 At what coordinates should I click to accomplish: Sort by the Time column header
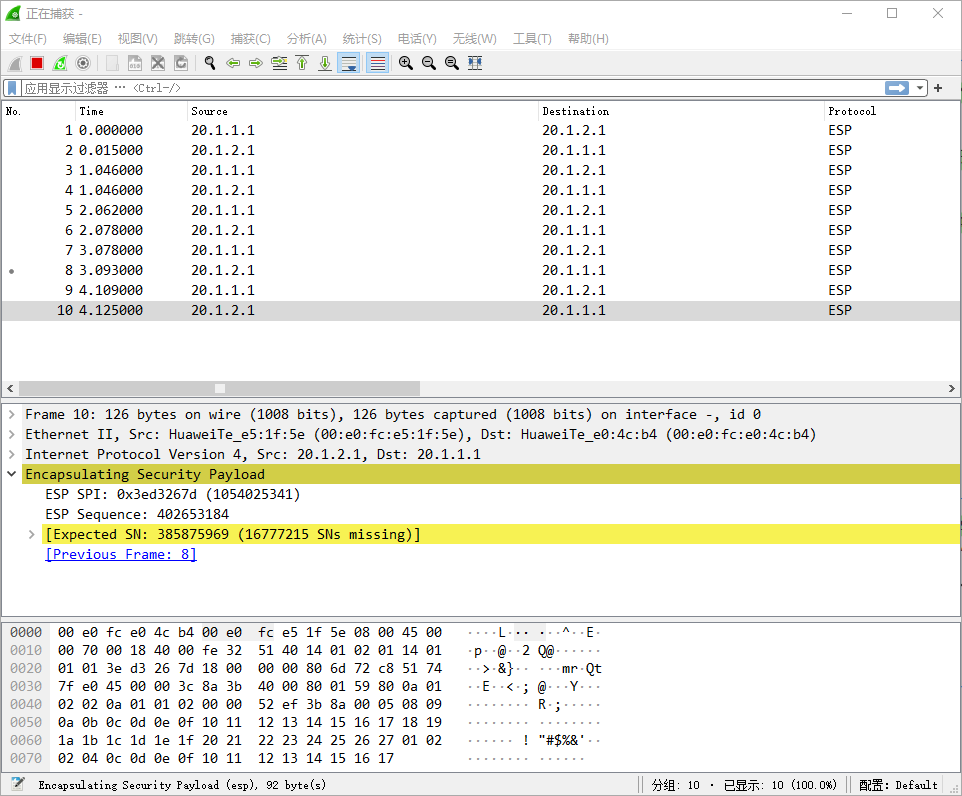click(x=131, y=111)
